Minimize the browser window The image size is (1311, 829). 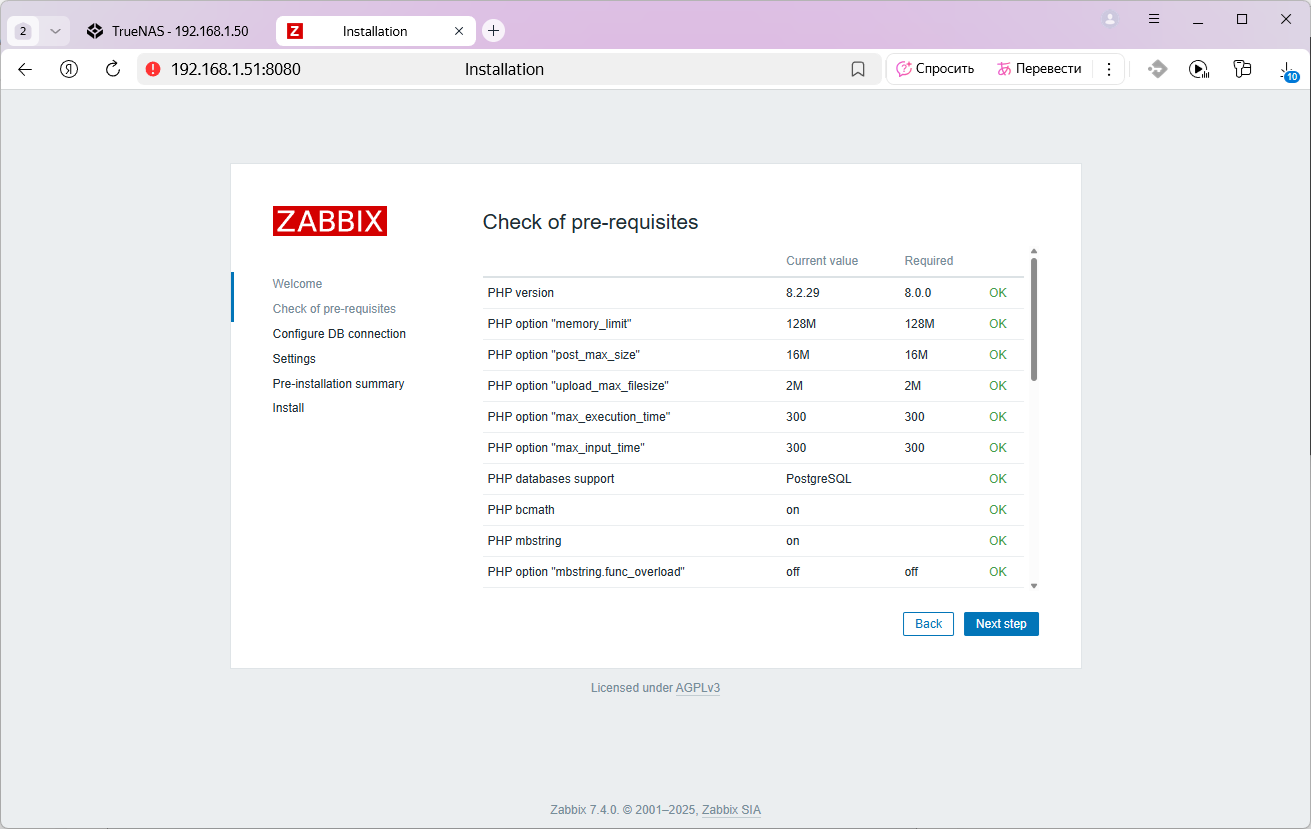1198,19
